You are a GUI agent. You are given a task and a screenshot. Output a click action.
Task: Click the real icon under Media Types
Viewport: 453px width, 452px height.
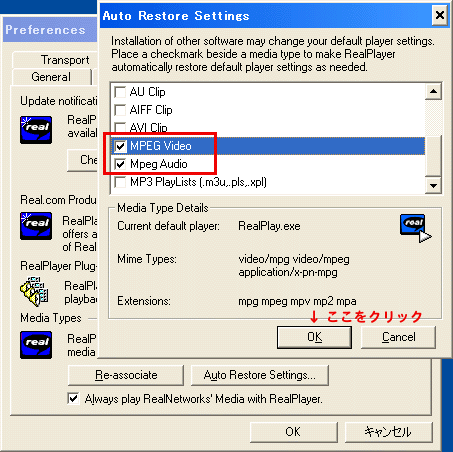36,345
